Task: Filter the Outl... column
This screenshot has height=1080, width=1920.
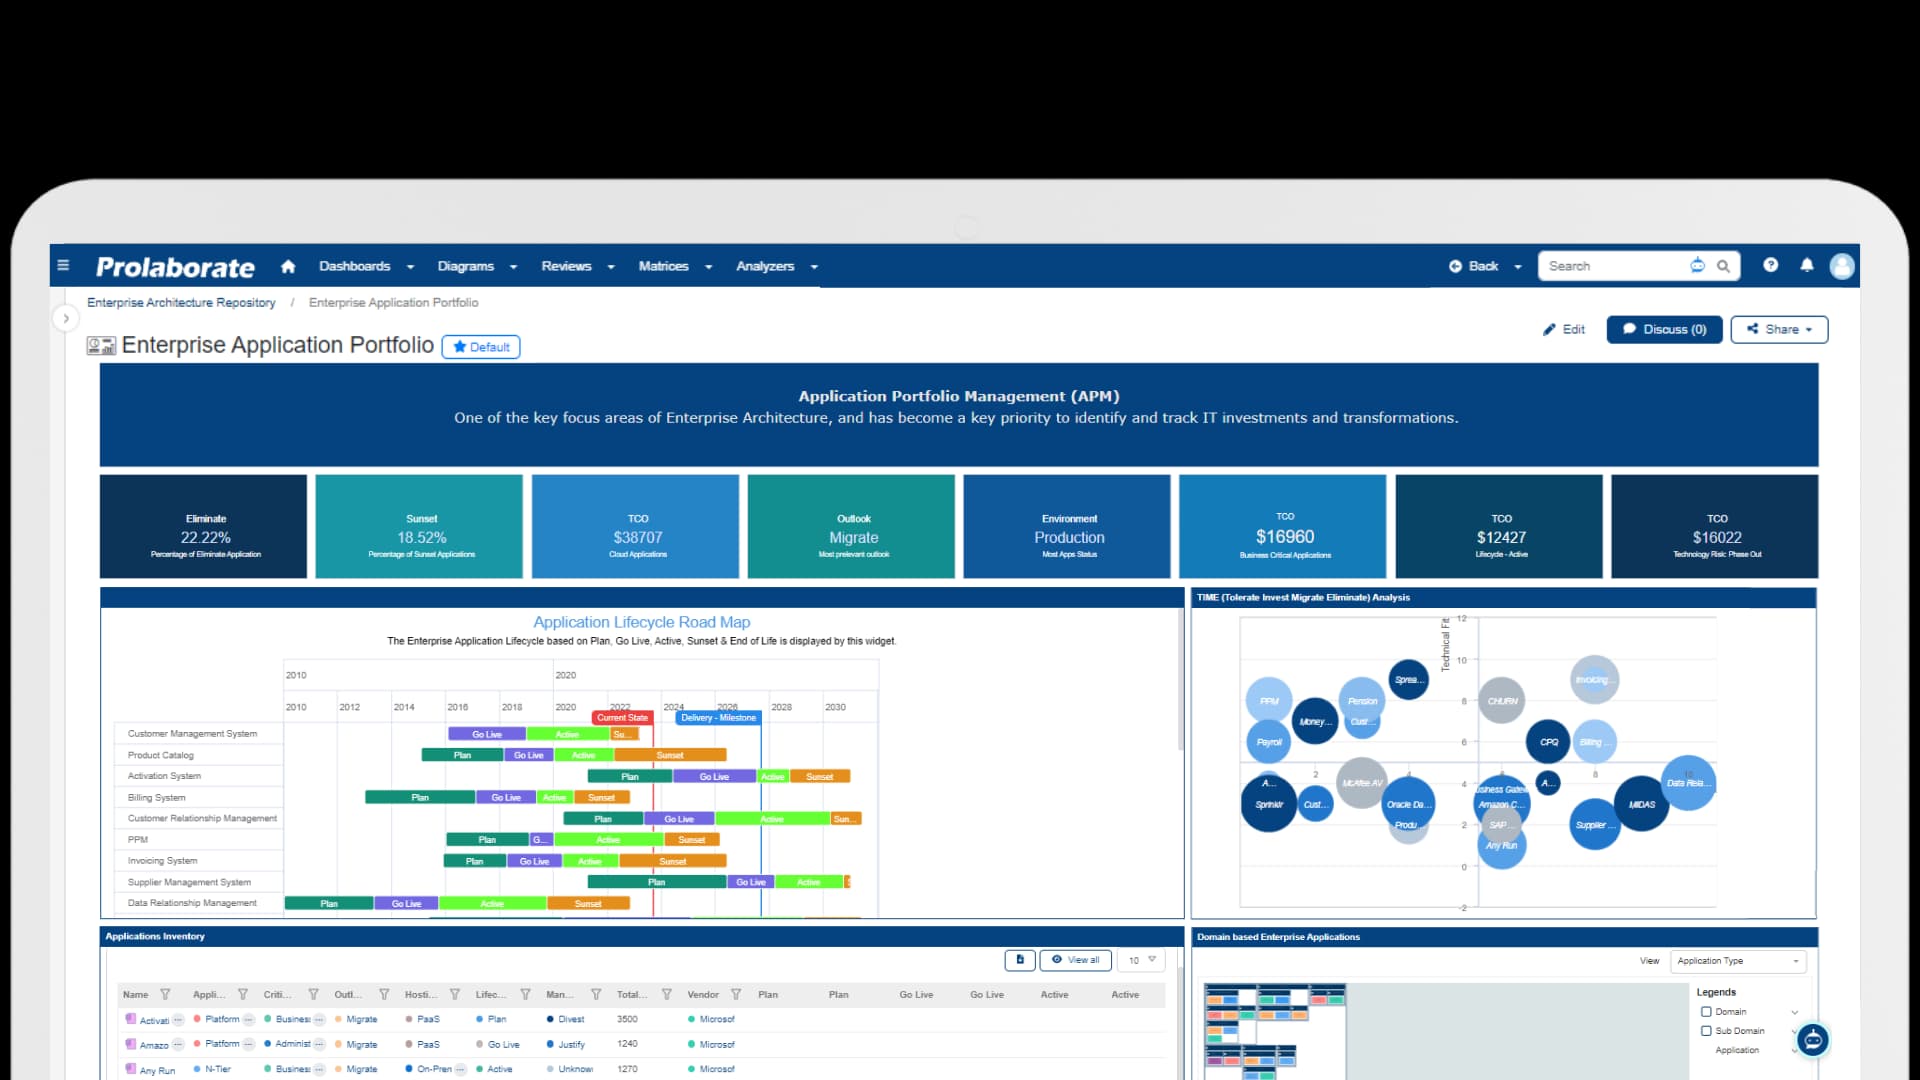Action: pyautogui.click(x=384, y=995)
